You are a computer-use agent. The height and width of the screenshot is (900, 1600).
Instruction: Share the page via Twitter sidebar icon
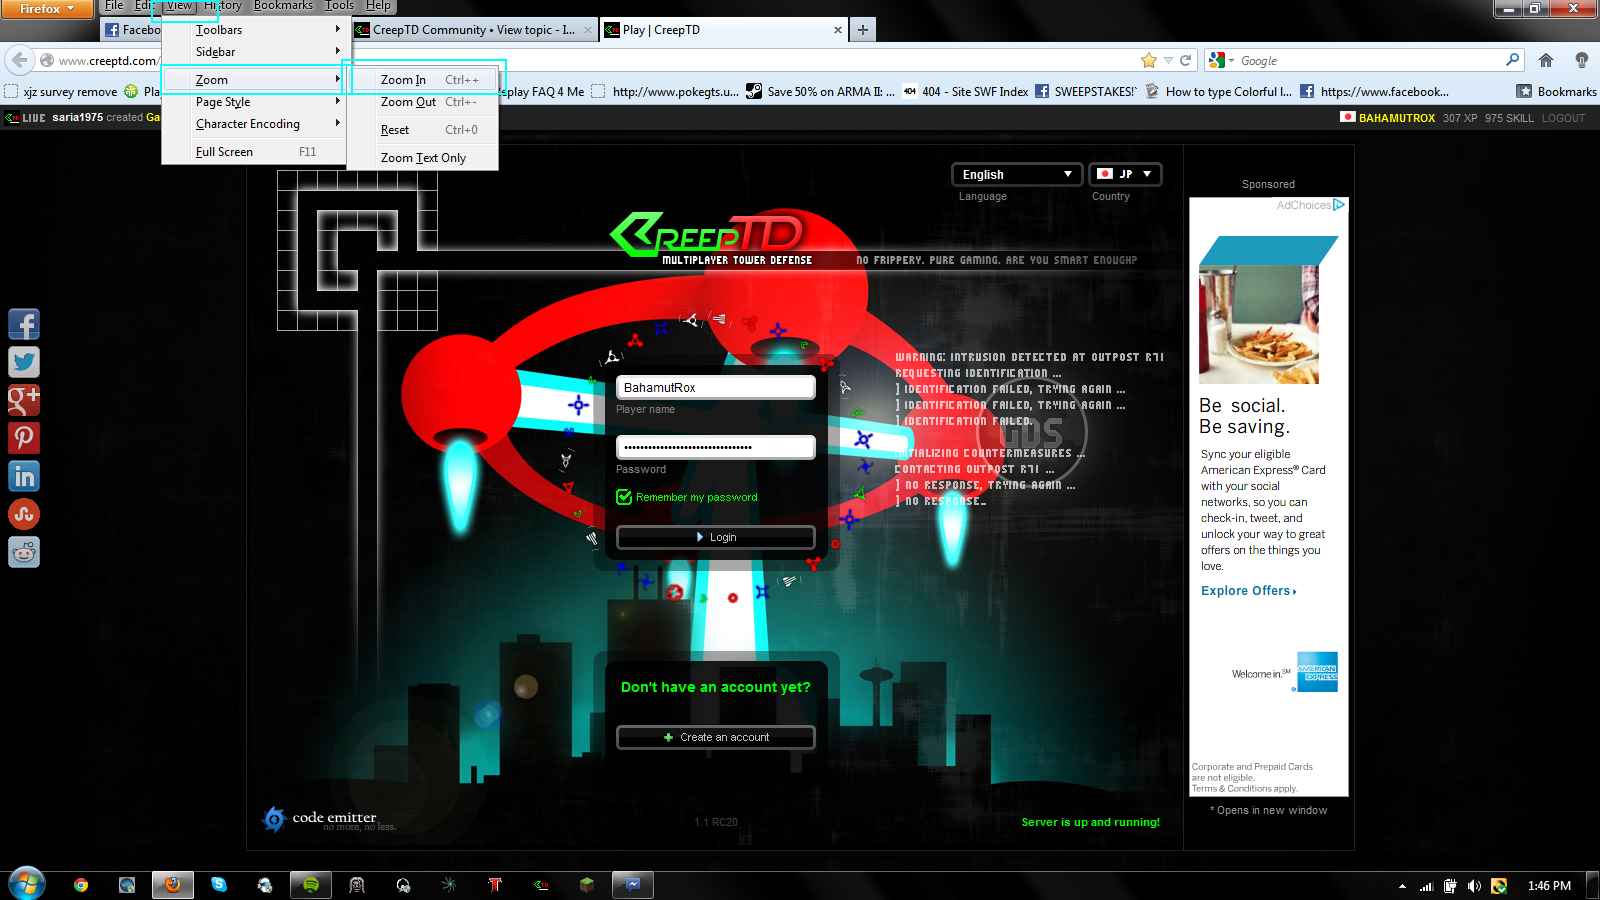coord(24,362)
